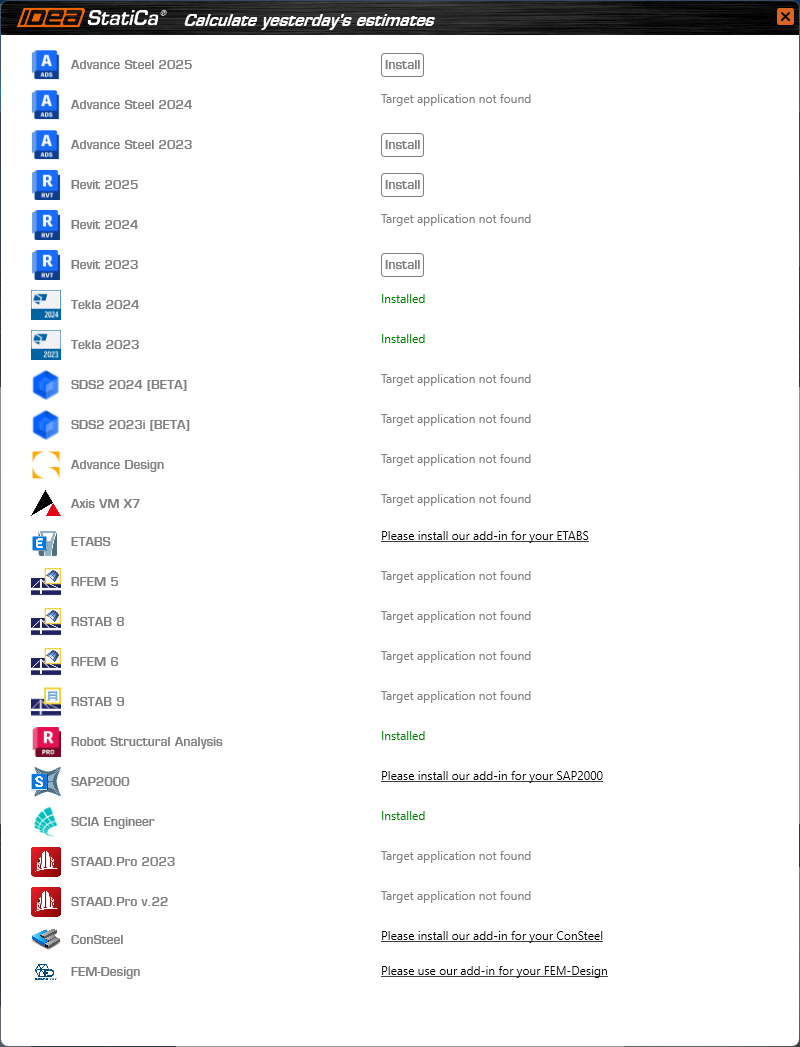Open the SAP2000 add-in install link
This screenshot has width=800, height=1047.
[x=491, y=776]
